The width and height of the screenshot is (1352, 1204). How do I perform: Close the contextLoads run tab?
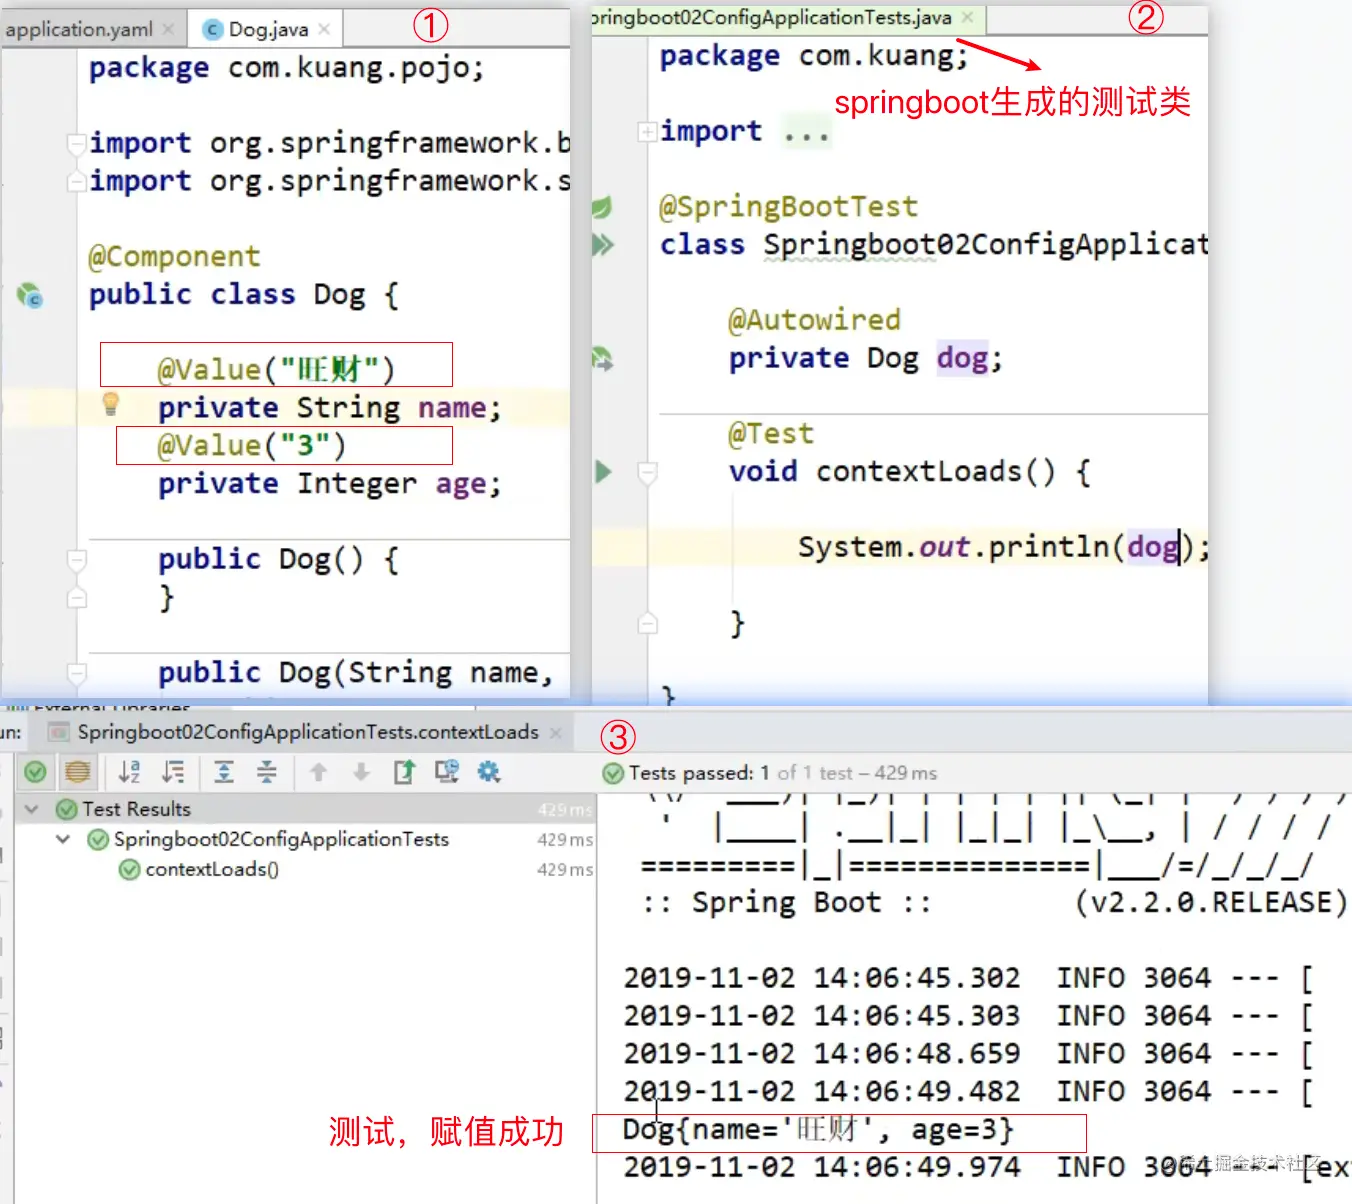[x=556, y=732]
